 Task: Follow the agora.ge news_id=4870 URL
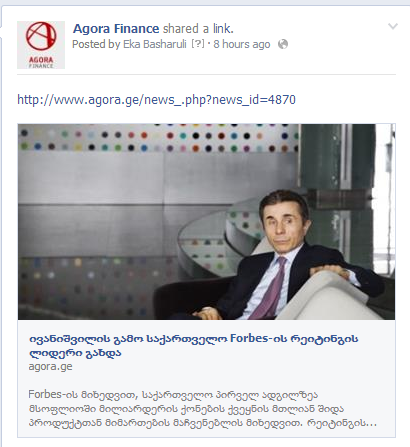pyautogui.click(x=156, y=100)
